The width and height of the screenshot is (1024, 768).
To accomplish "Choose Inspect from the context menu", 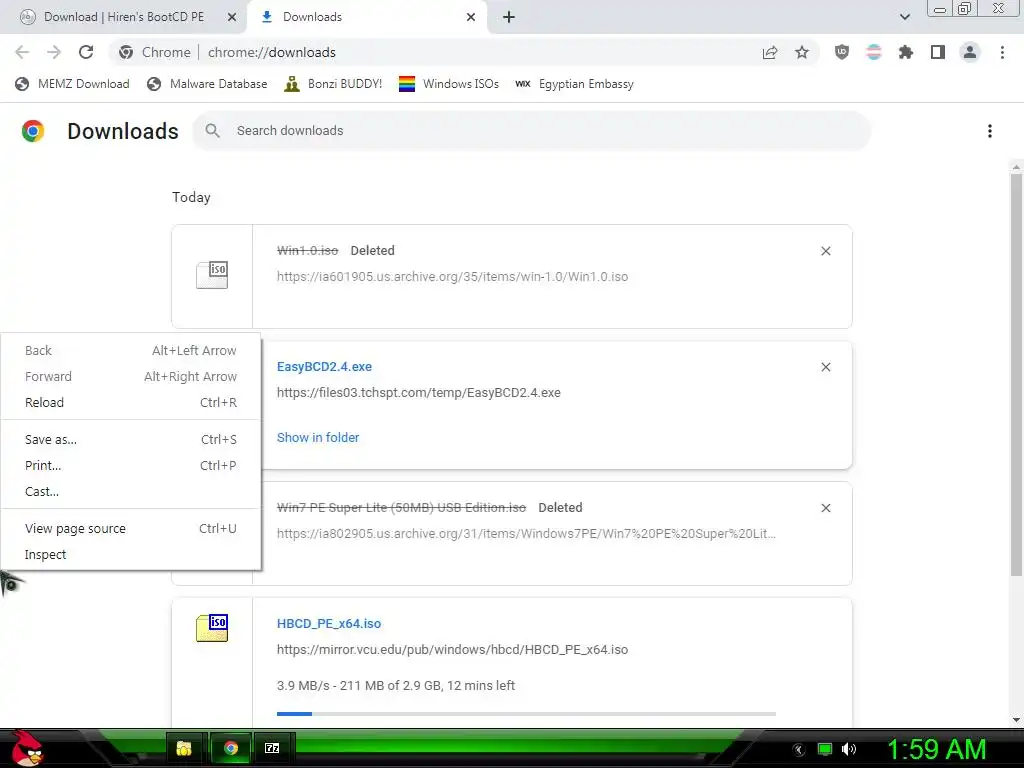I will 131,554.
